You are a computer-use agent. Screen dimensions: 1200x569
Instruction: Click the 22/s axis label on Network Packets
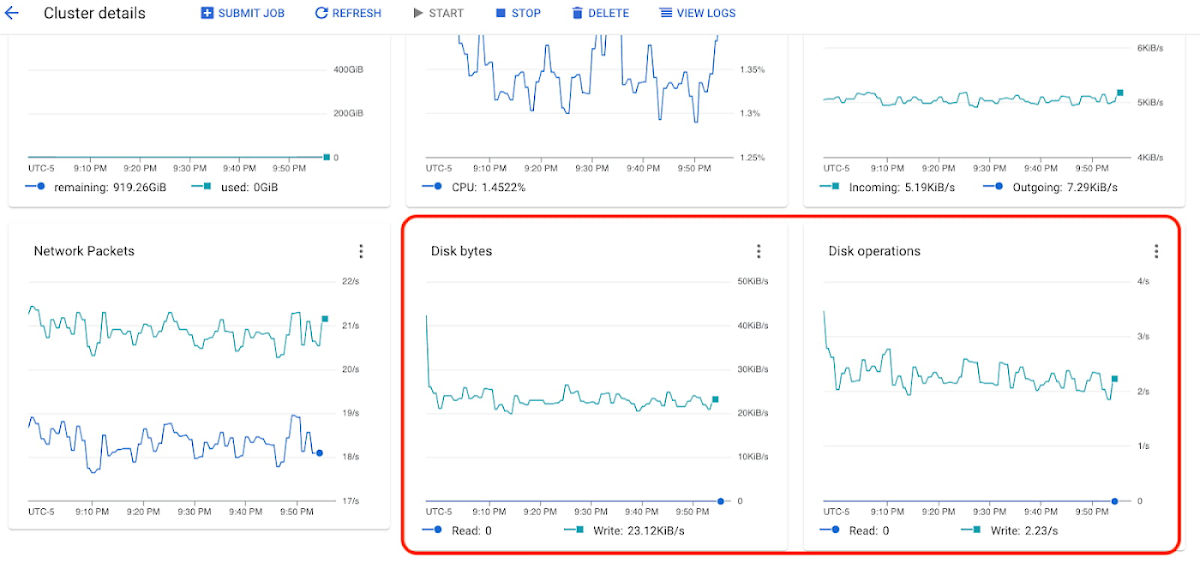point(350,282)
